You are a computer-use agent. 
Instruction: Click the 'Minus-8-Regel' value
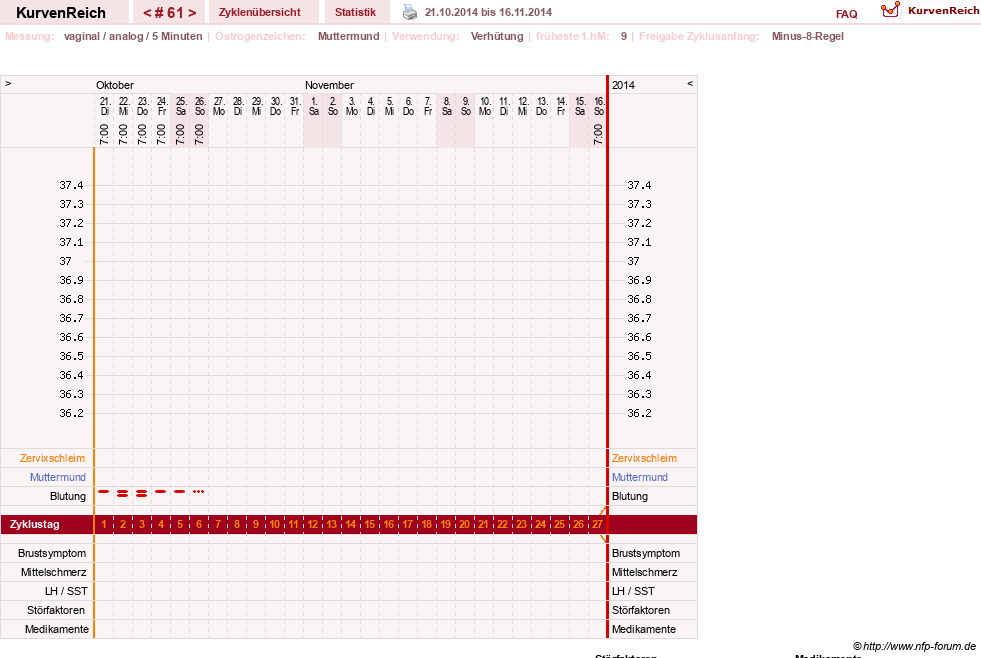[x=808, y=36]
